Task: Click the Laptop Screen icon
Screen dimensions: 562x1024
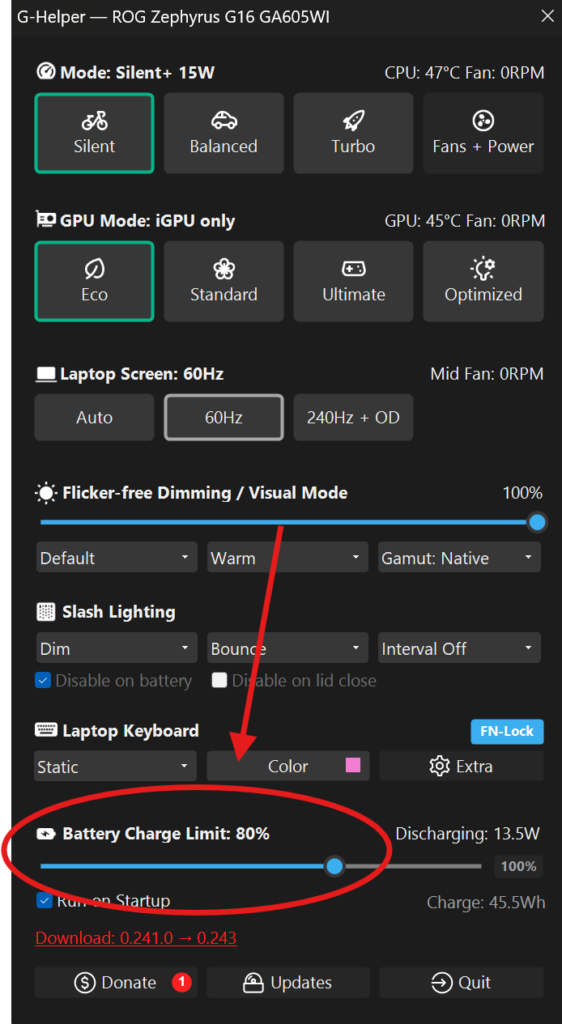Action: (46, 374)
